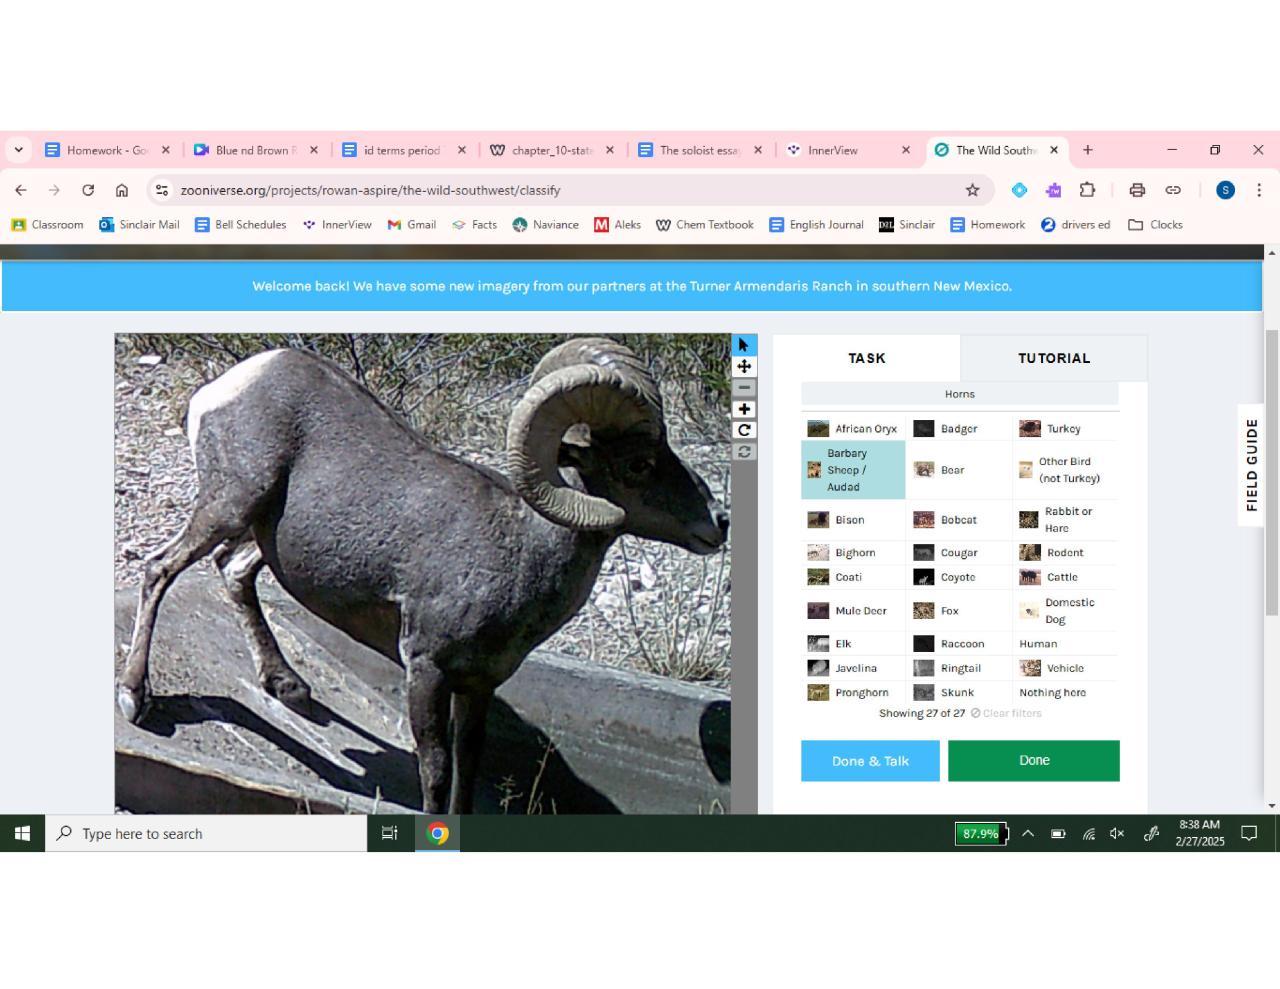Select Pronghorn in the list

[x=853, y=692]
